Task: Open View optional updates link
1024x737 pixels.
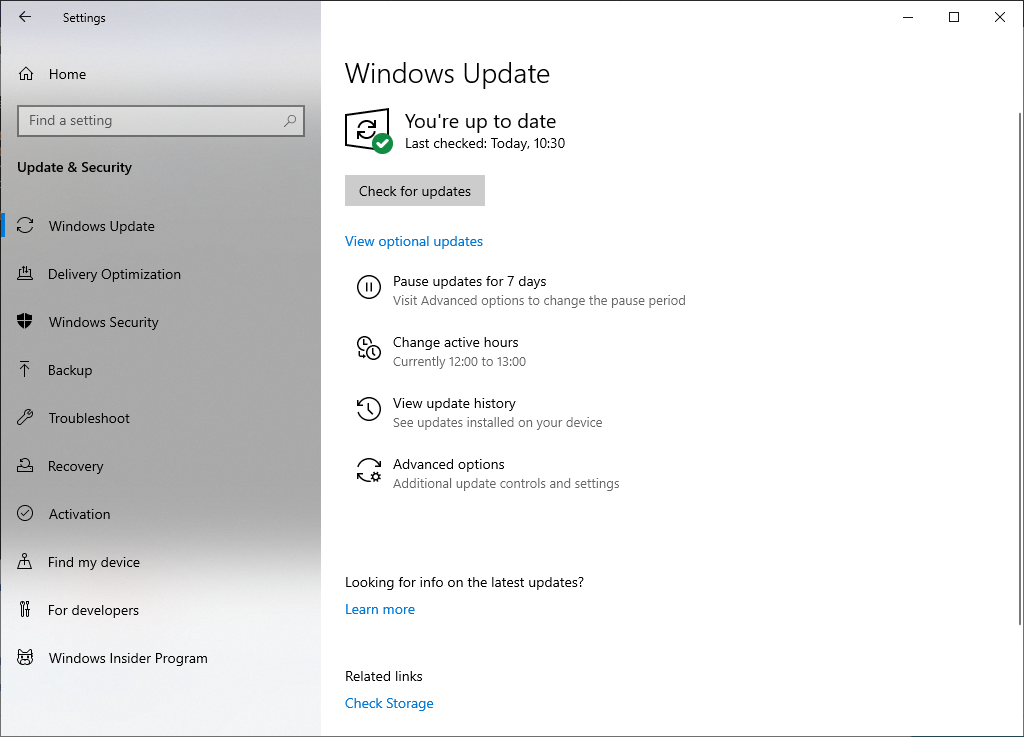Action: (414, 242)
